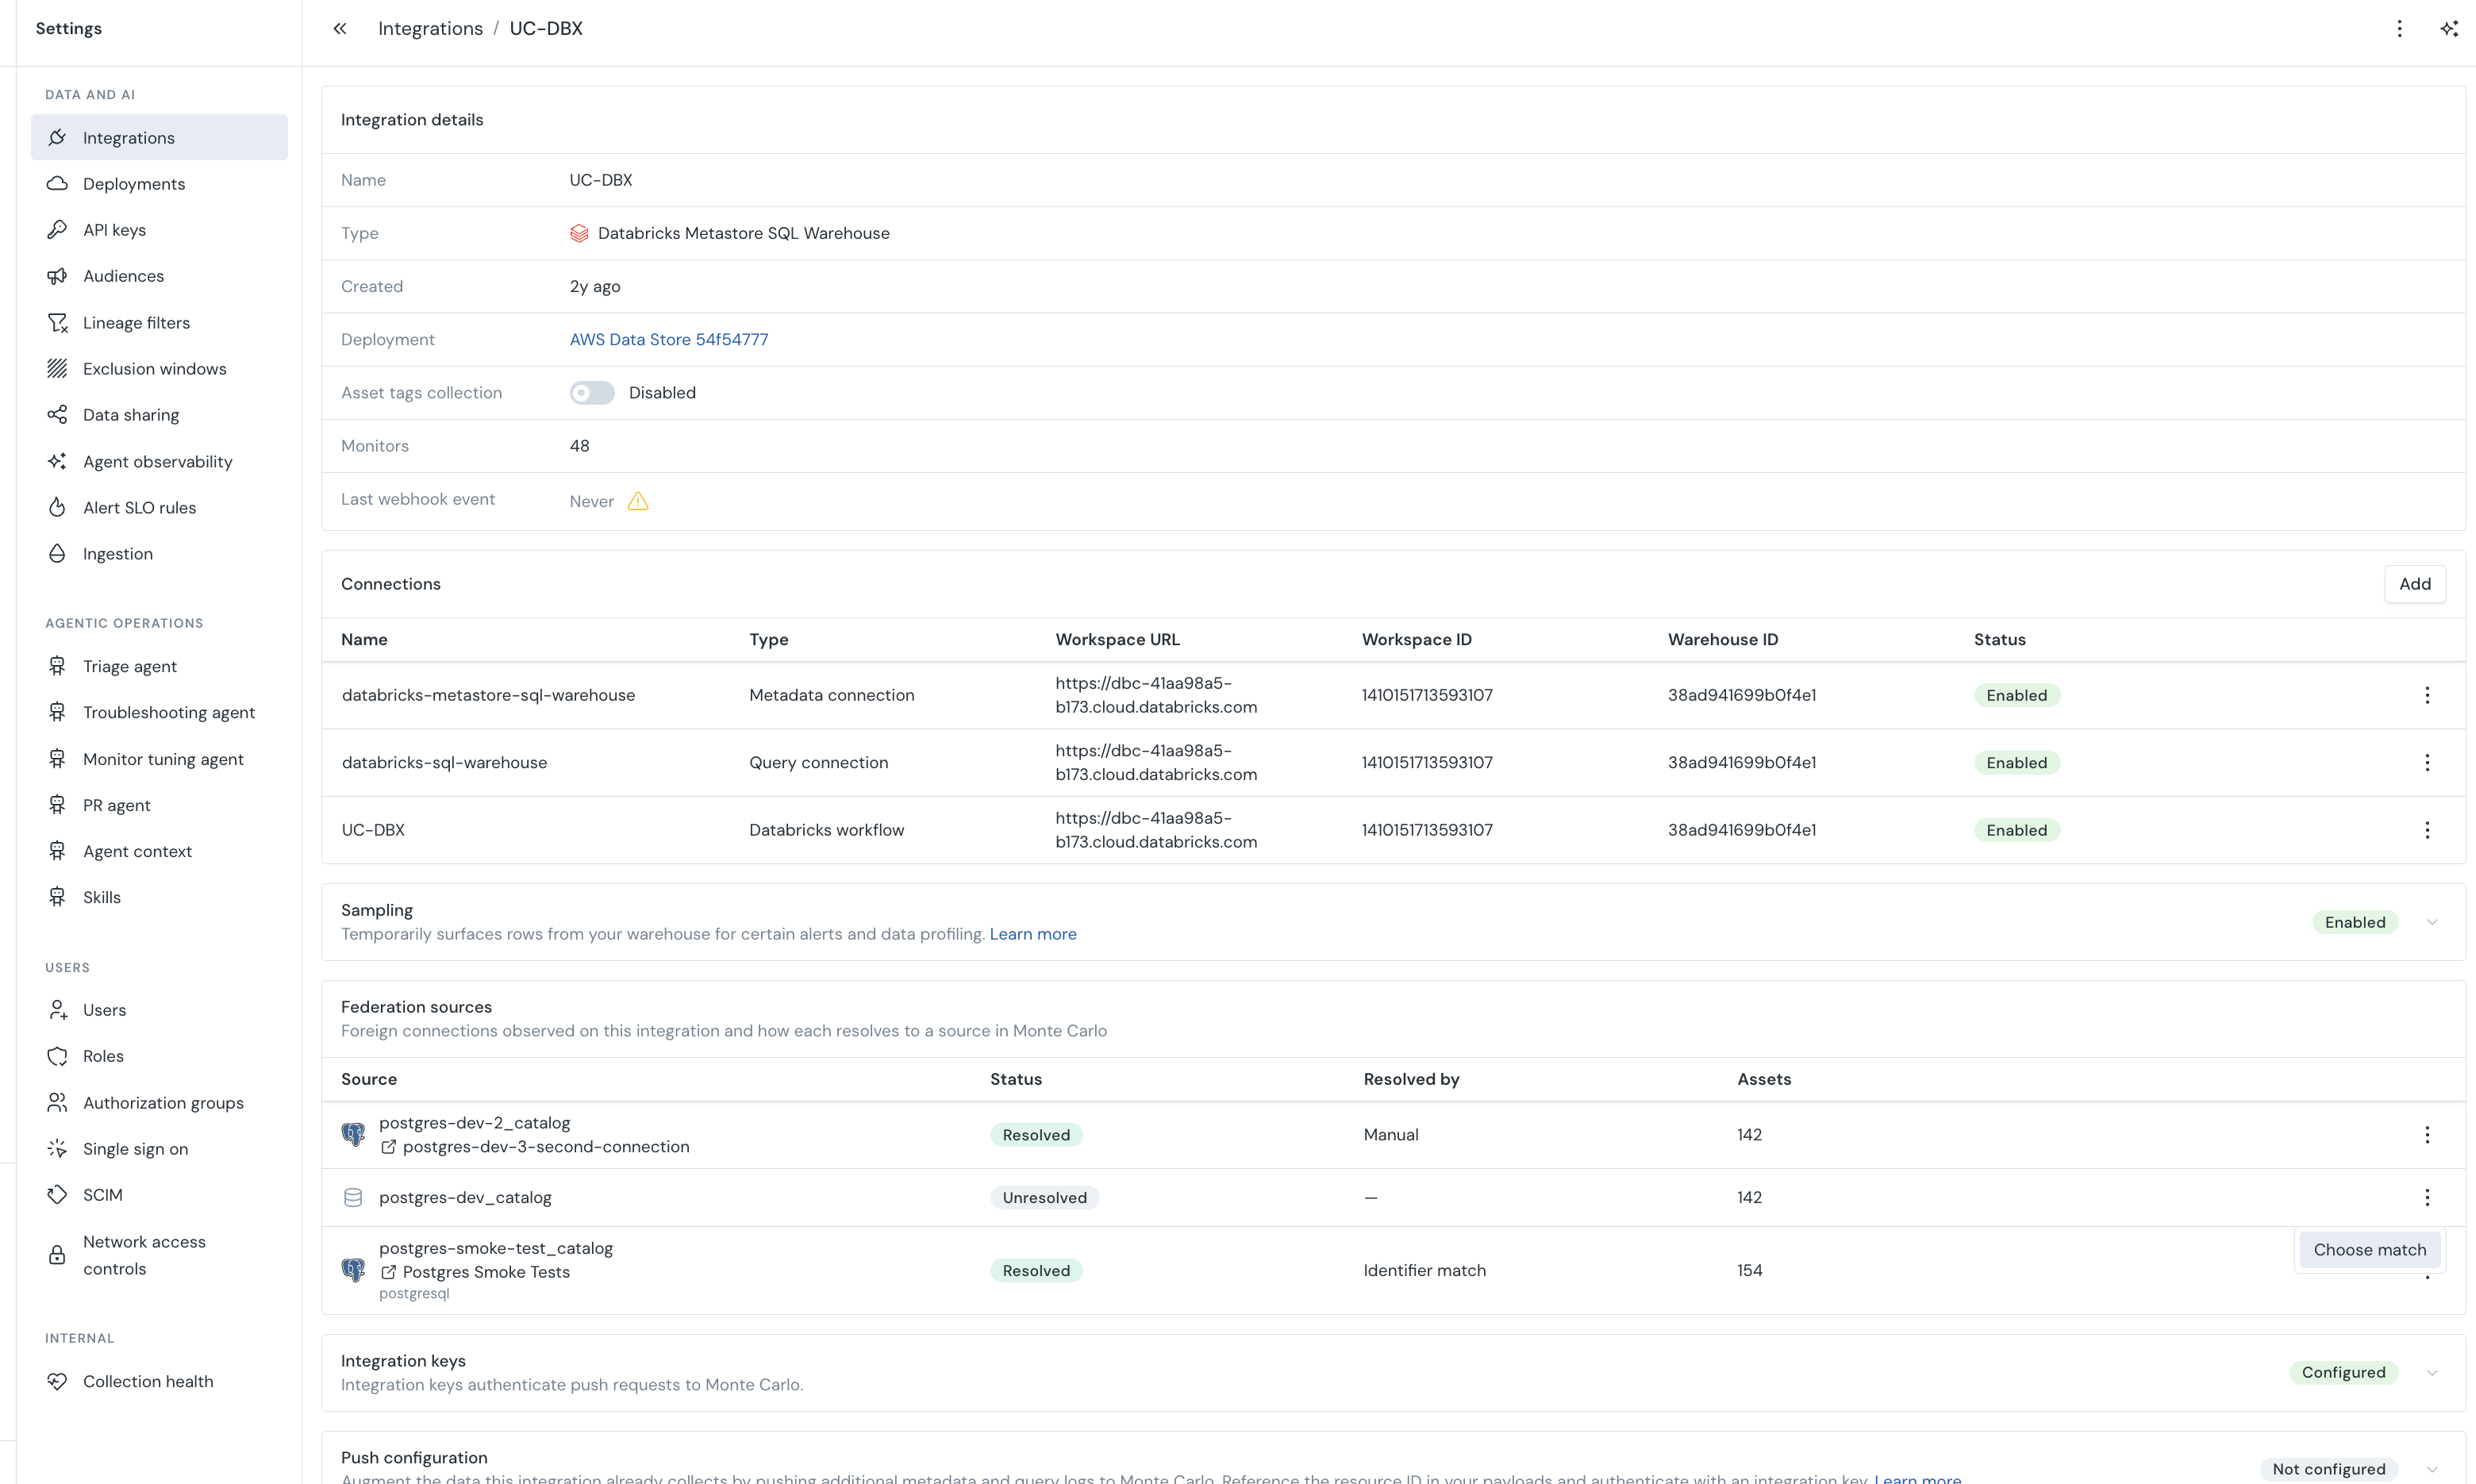Open row menu for databricks-metastore-sql-warehouse connection

point(2427,696)
